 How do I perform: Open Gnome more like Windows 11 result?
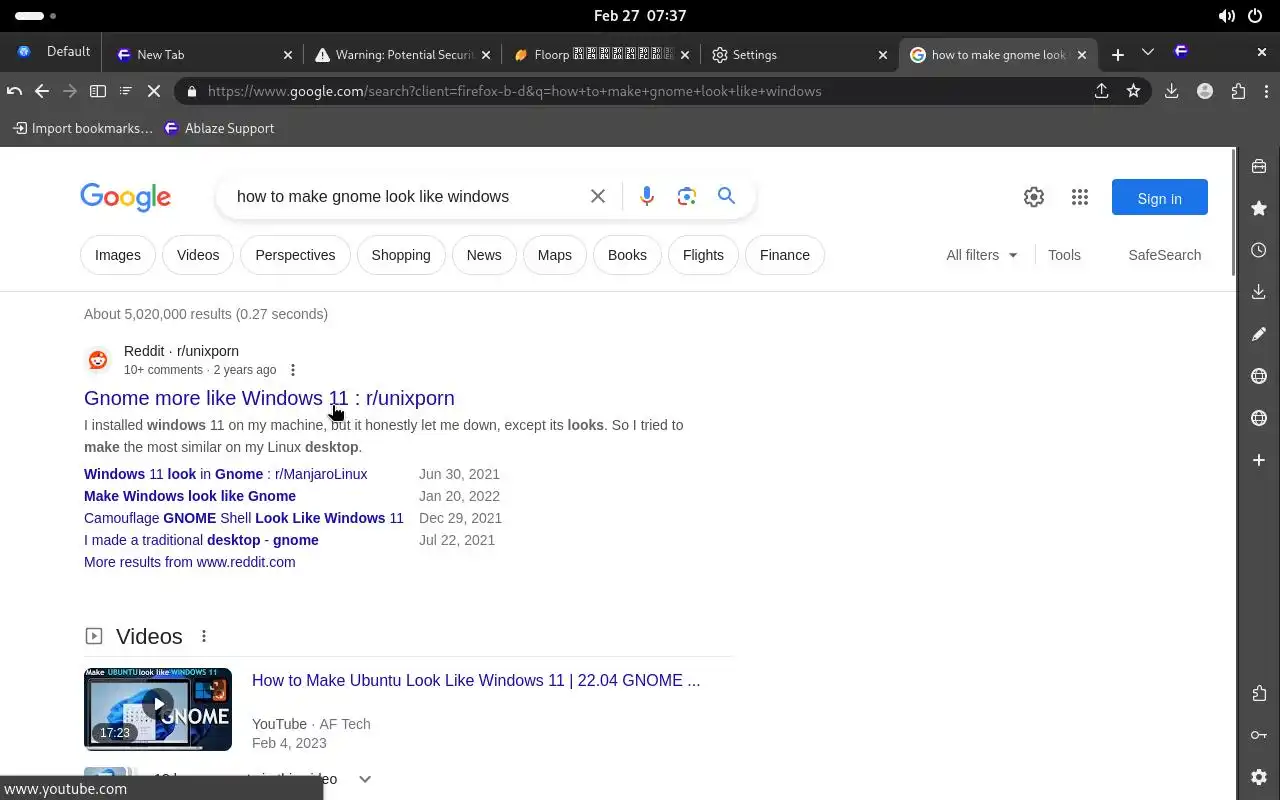(x=269, y=398)
